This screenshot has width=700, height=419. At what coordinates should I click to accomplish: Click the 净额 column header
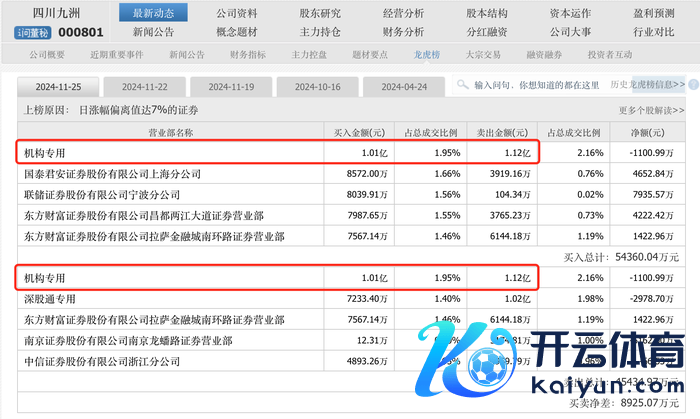tap(658, 132)
